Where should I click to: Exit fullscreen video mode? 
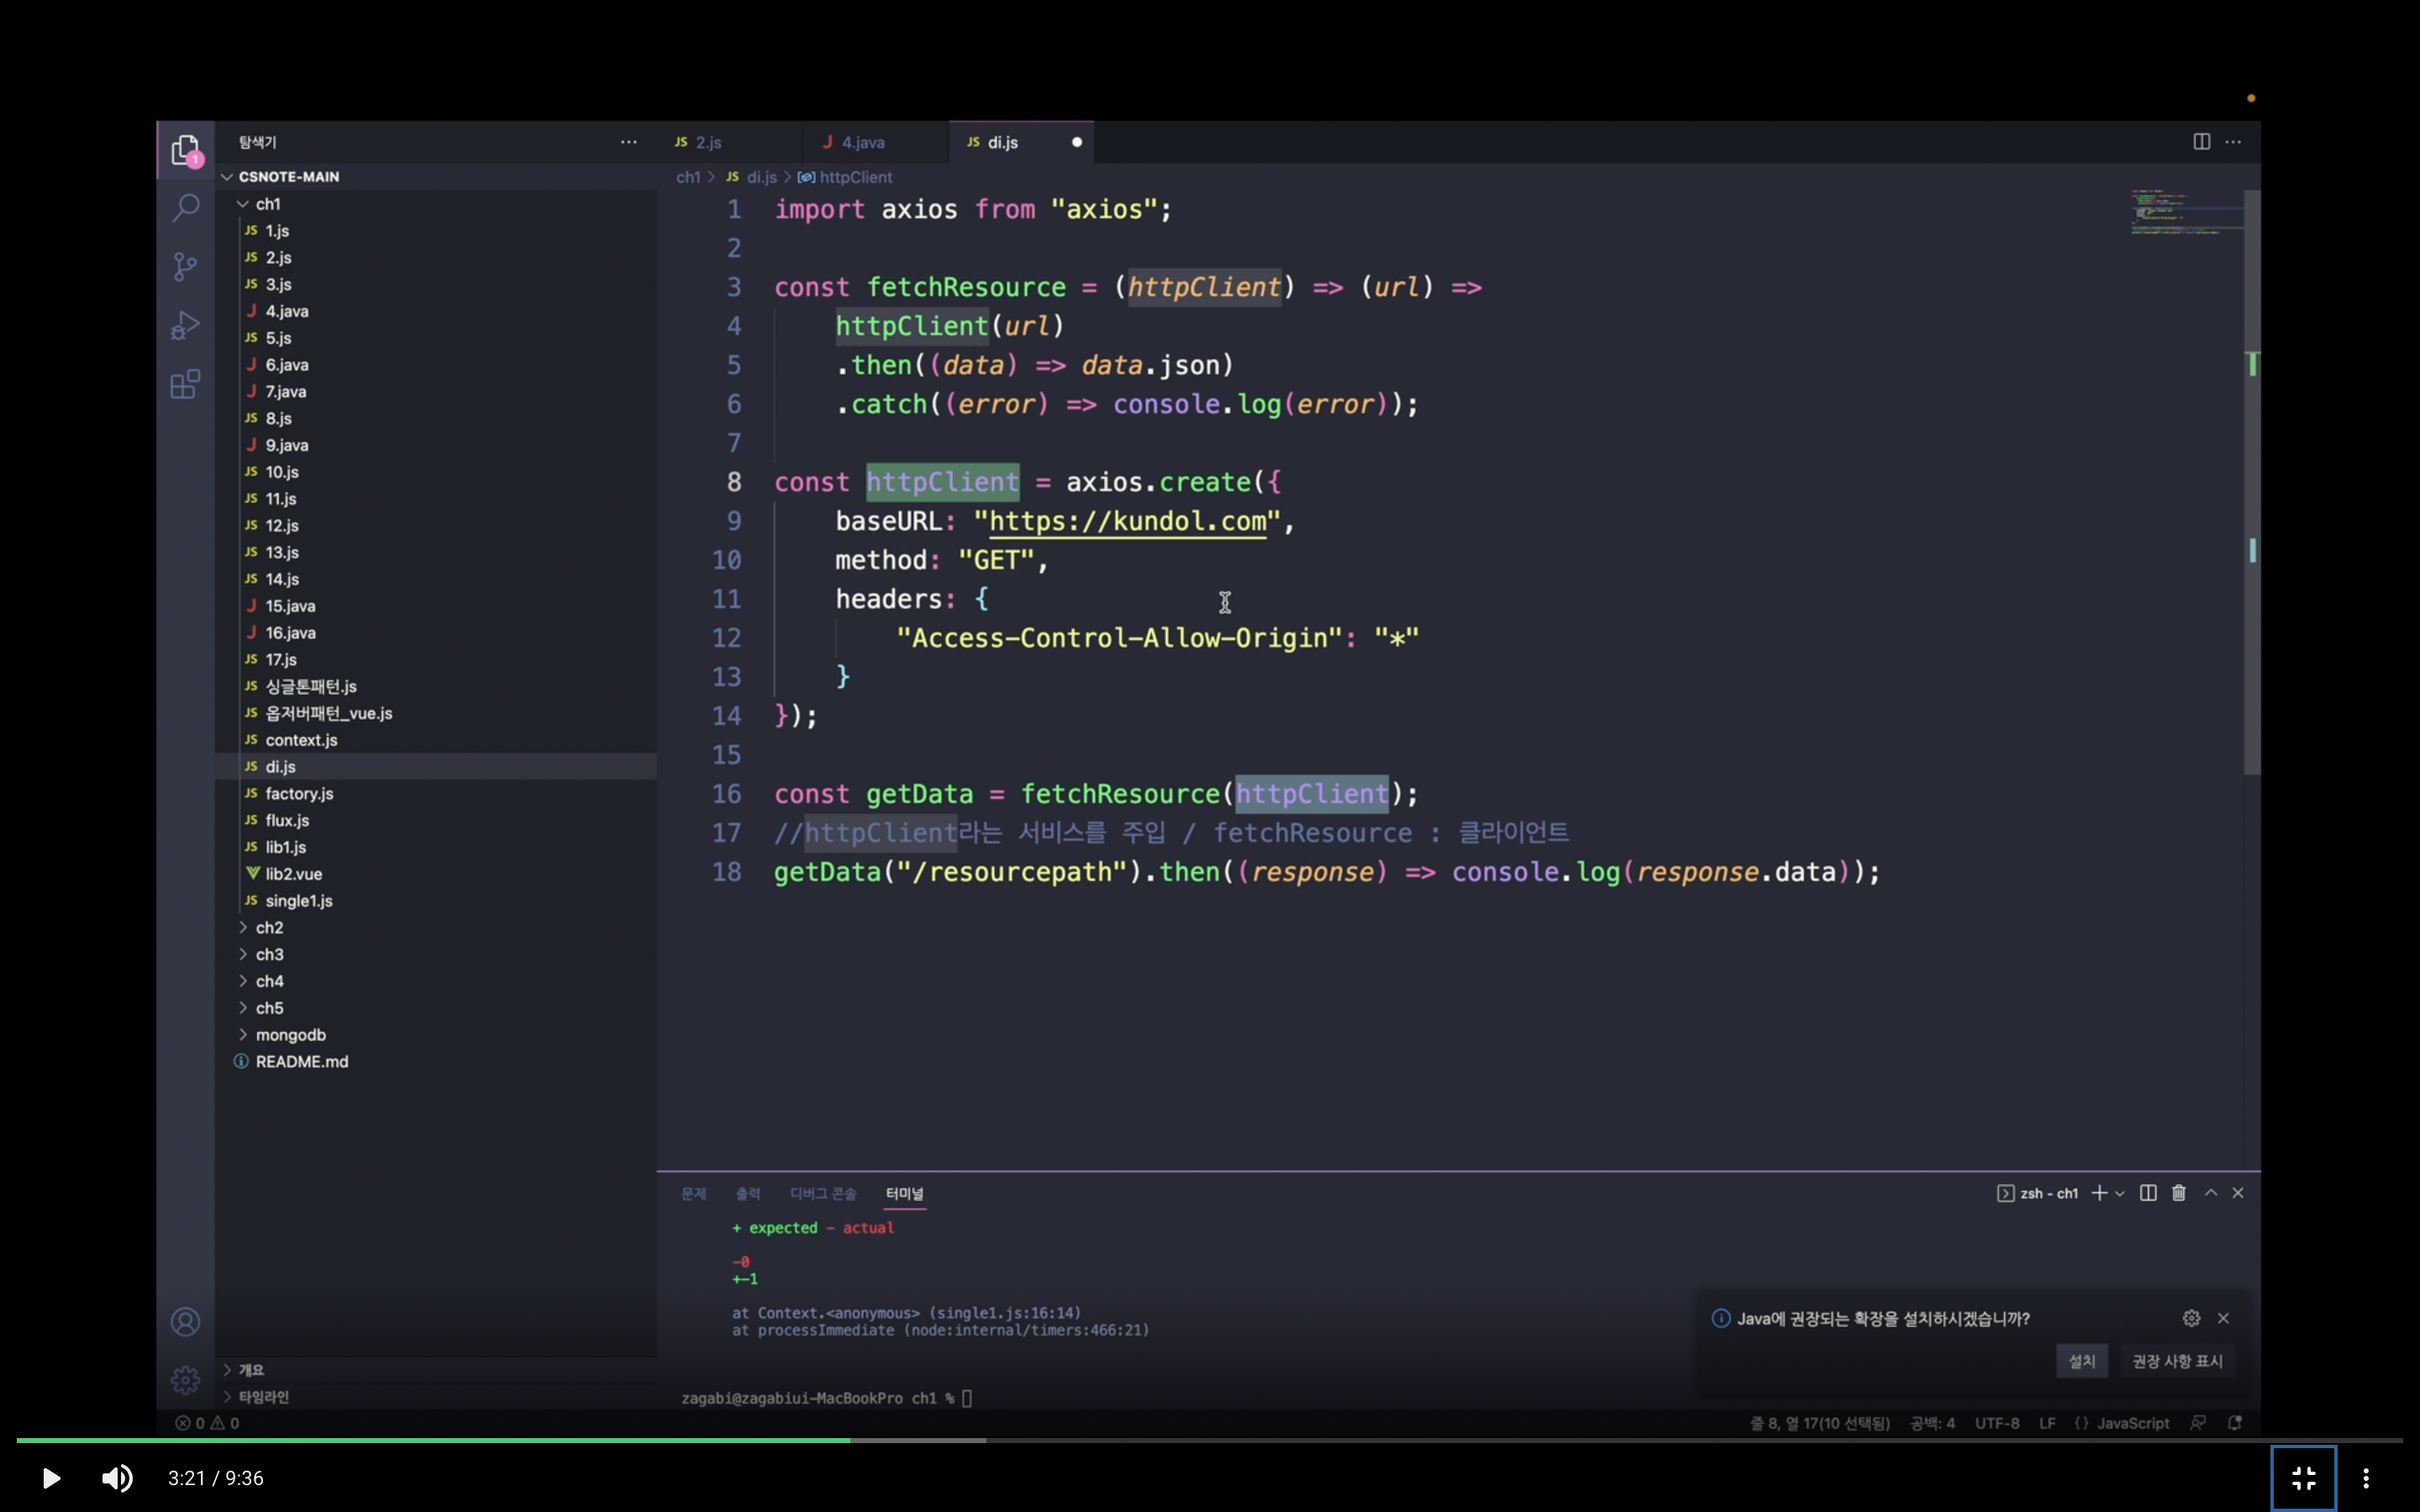tap(2303, 1478)
